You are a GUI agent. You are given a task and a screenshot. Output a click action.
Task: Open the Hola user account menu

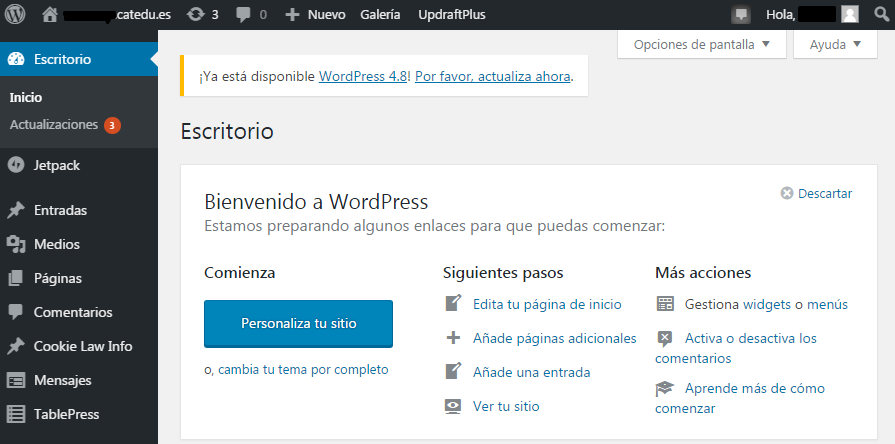[812, 15]
